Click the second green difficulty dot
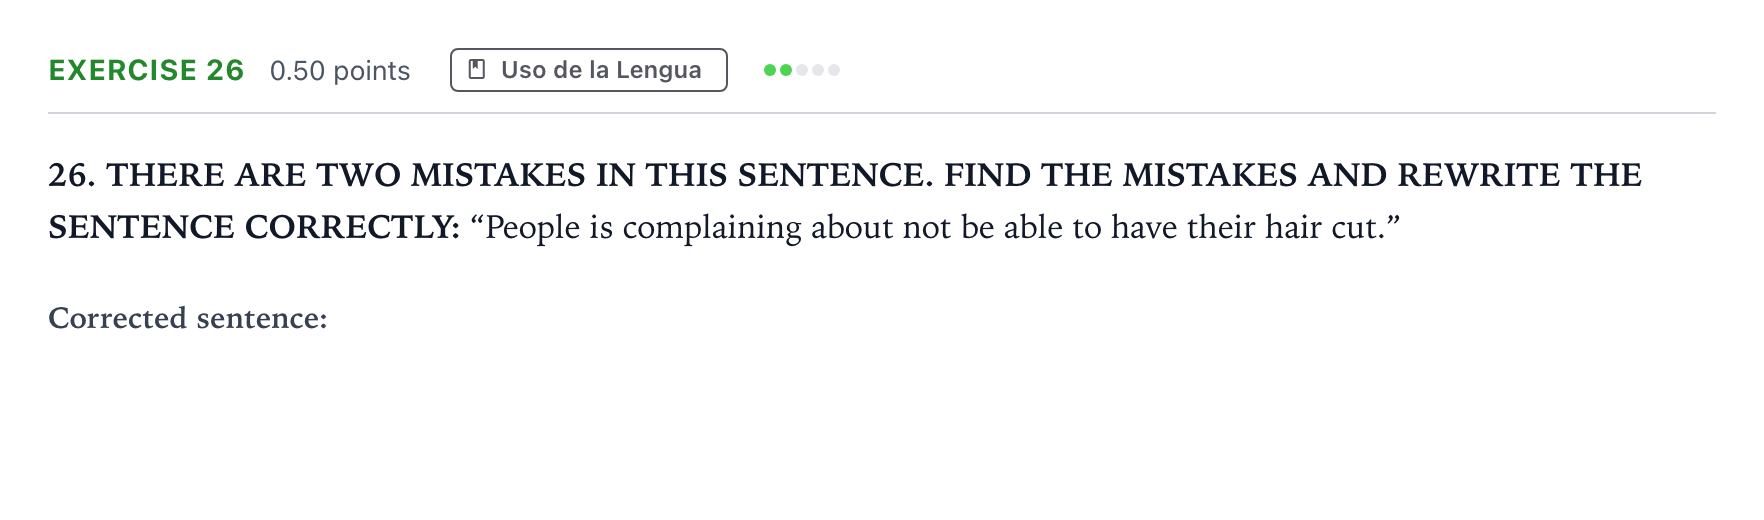 click(x=786, y=70)
